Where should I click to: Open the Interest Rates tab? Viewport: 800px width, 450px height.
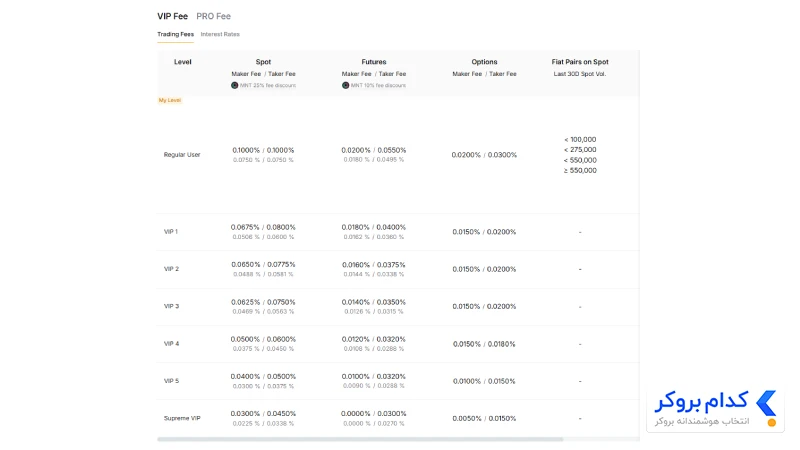(x=220, y=34)
